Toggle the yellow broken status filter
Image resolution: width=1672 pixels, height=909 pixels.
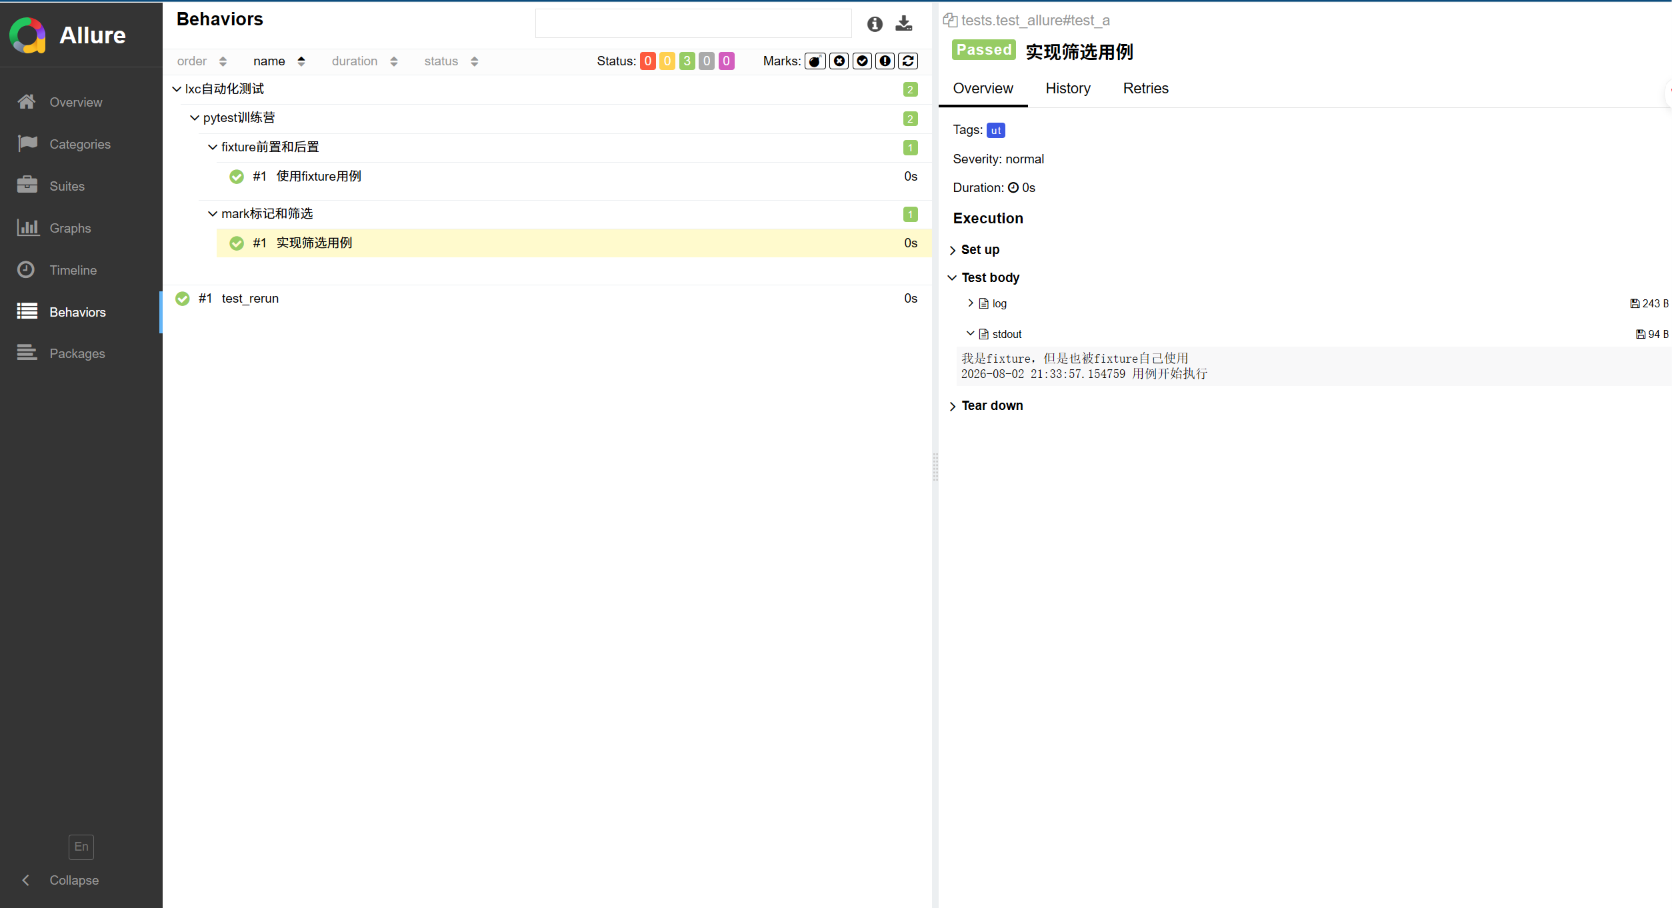[x=667, y=61]
